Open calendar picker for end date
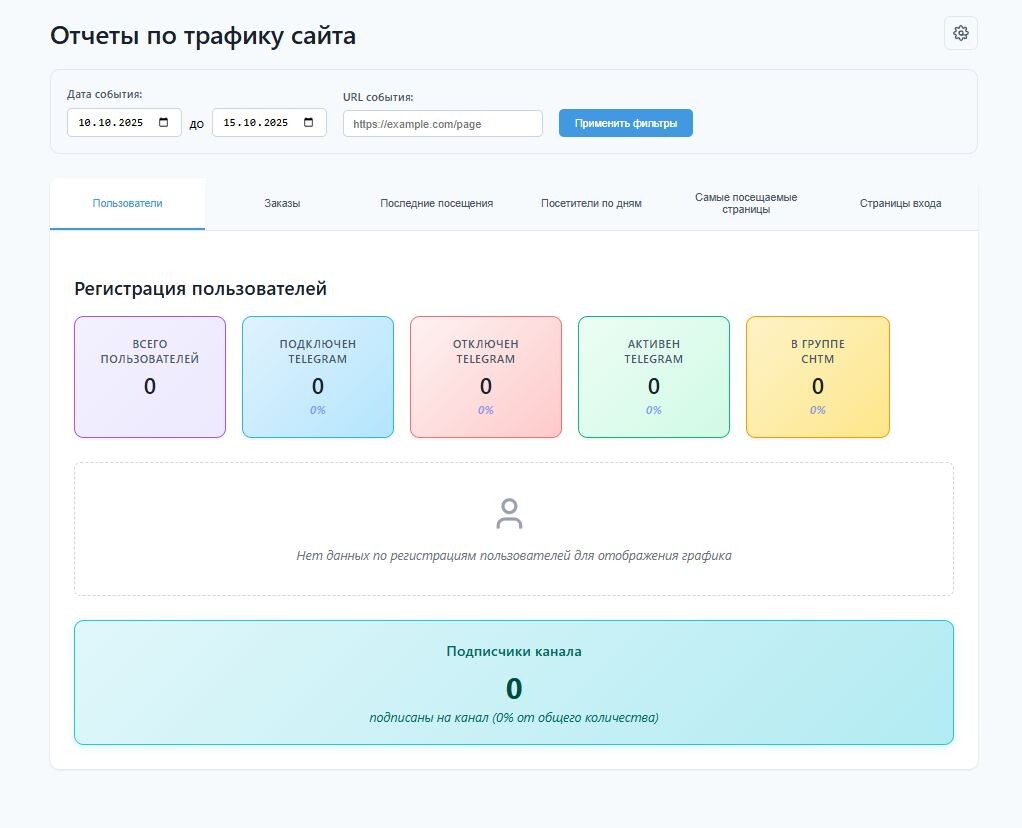This screenshot has width=1022, height=828. 308,123
